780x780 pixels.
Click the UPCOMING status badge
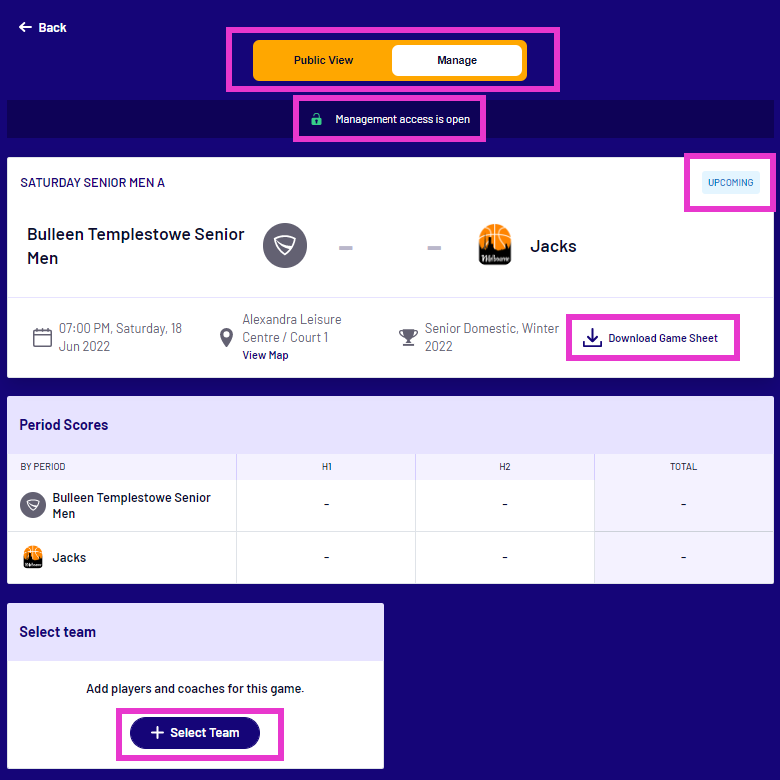point(730,183)
